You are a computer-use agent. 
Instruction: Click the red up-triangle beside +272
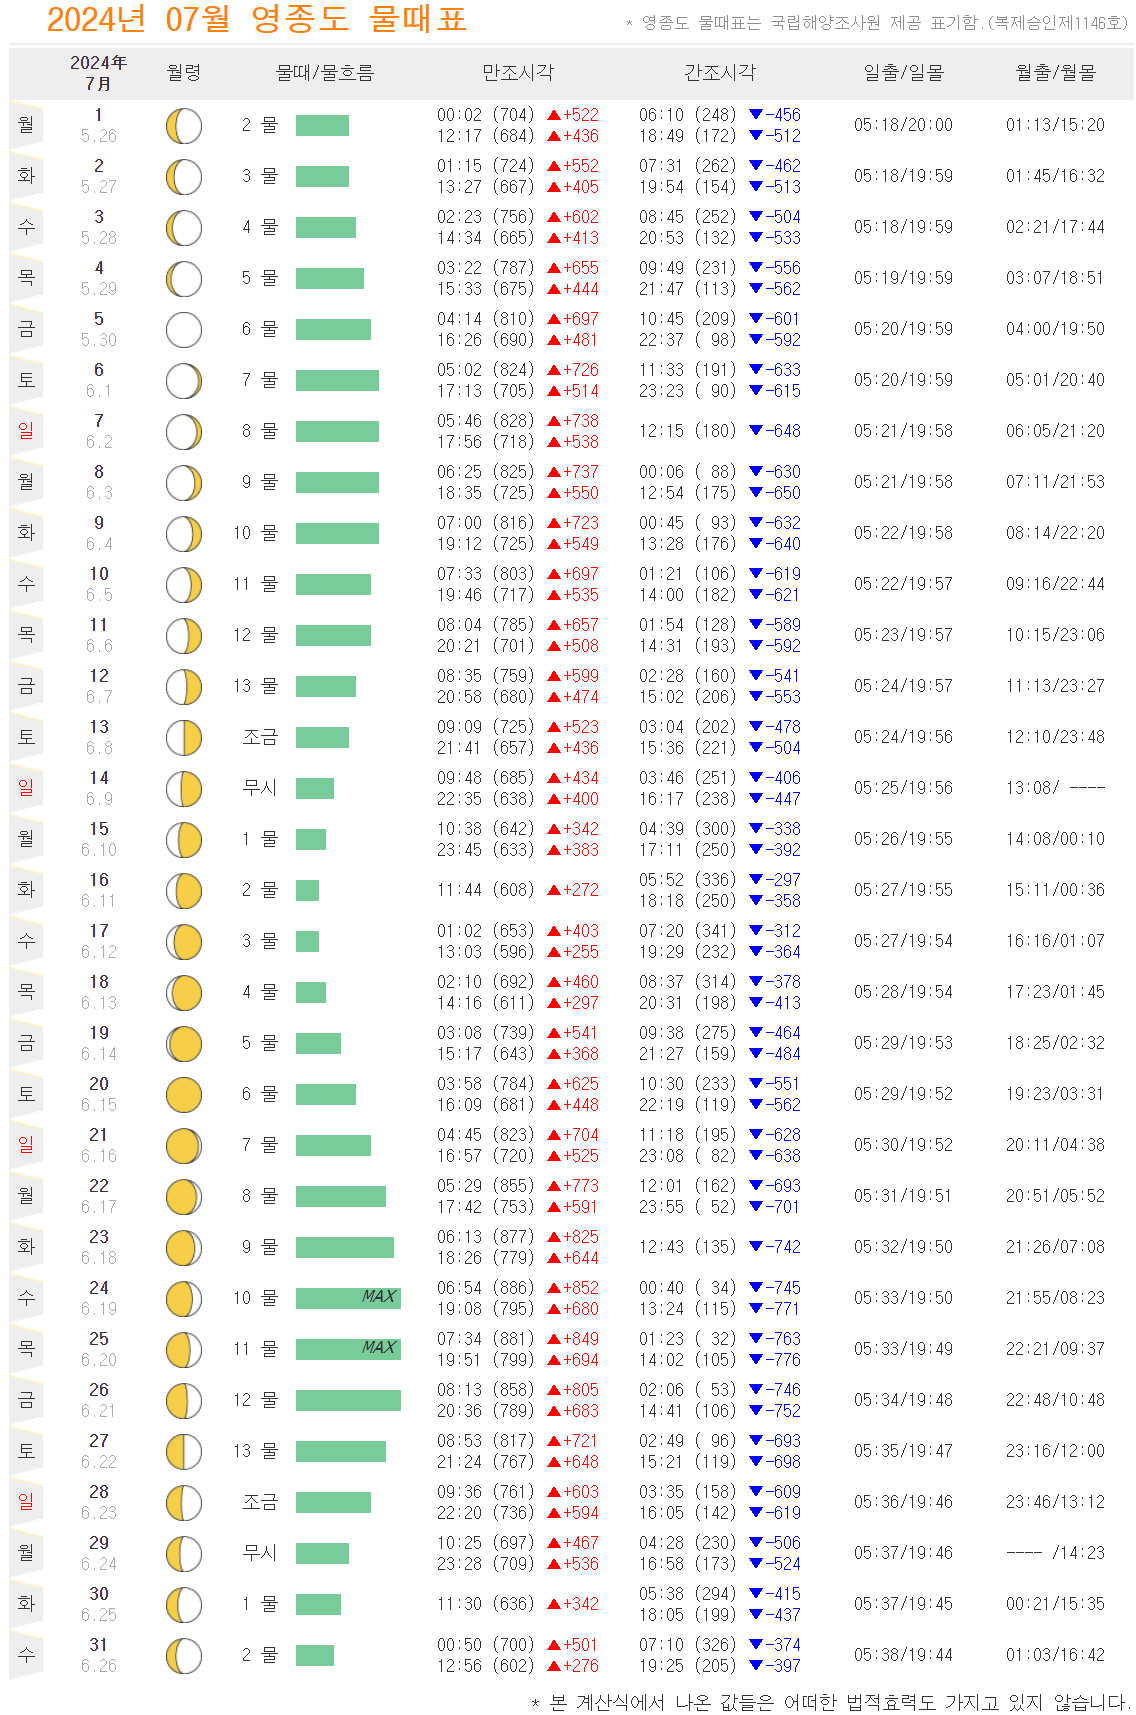pos(554,890)
